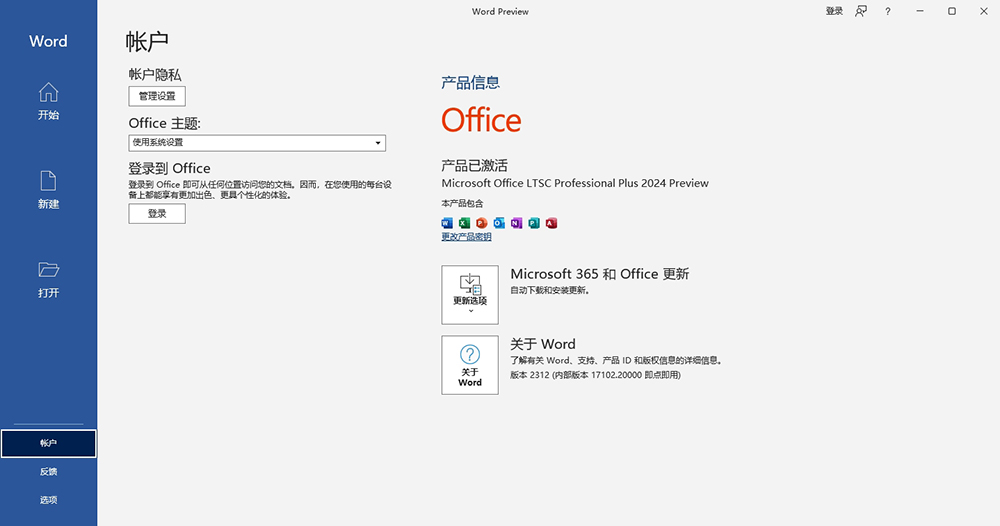
Task: Click the Word title in the sidebar
Action: pos(48,41)
